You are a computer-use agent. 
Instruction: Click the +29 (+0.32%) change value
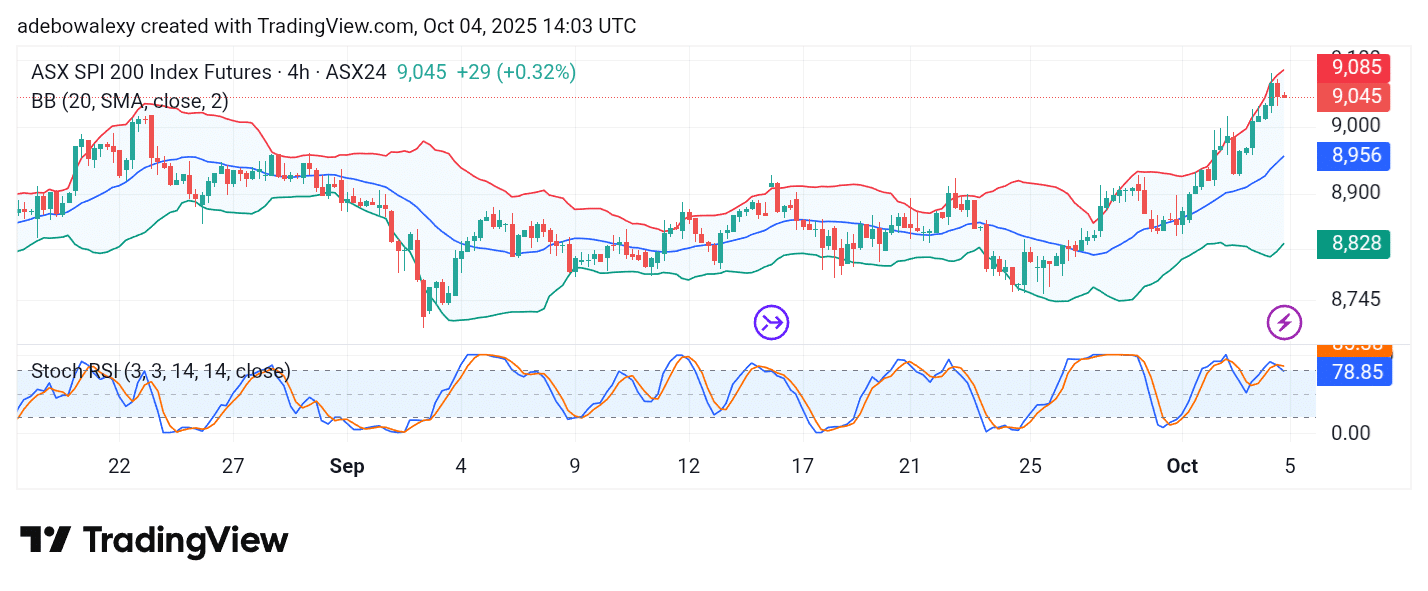click(x=516, y=72)
